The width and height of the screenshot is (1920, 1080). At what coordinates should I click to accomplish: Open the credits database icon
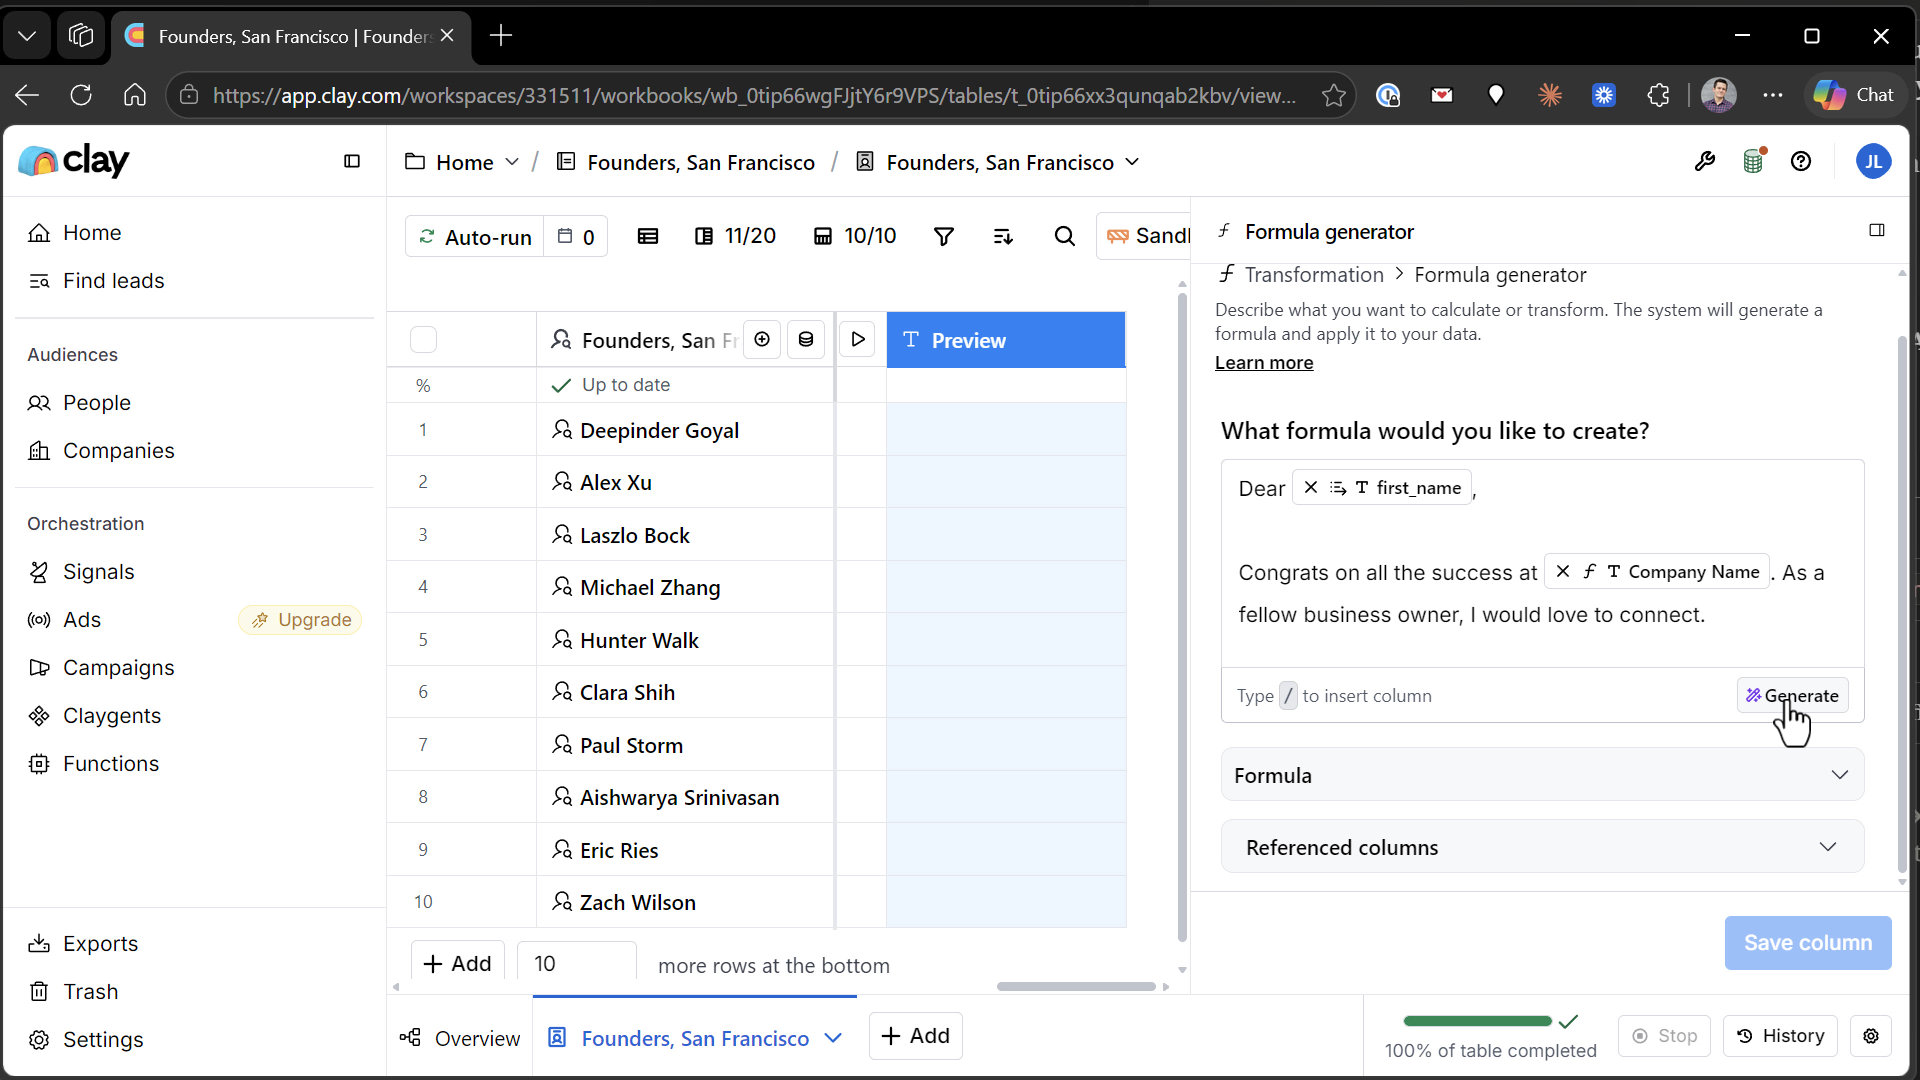click(x=1754, y=161)
